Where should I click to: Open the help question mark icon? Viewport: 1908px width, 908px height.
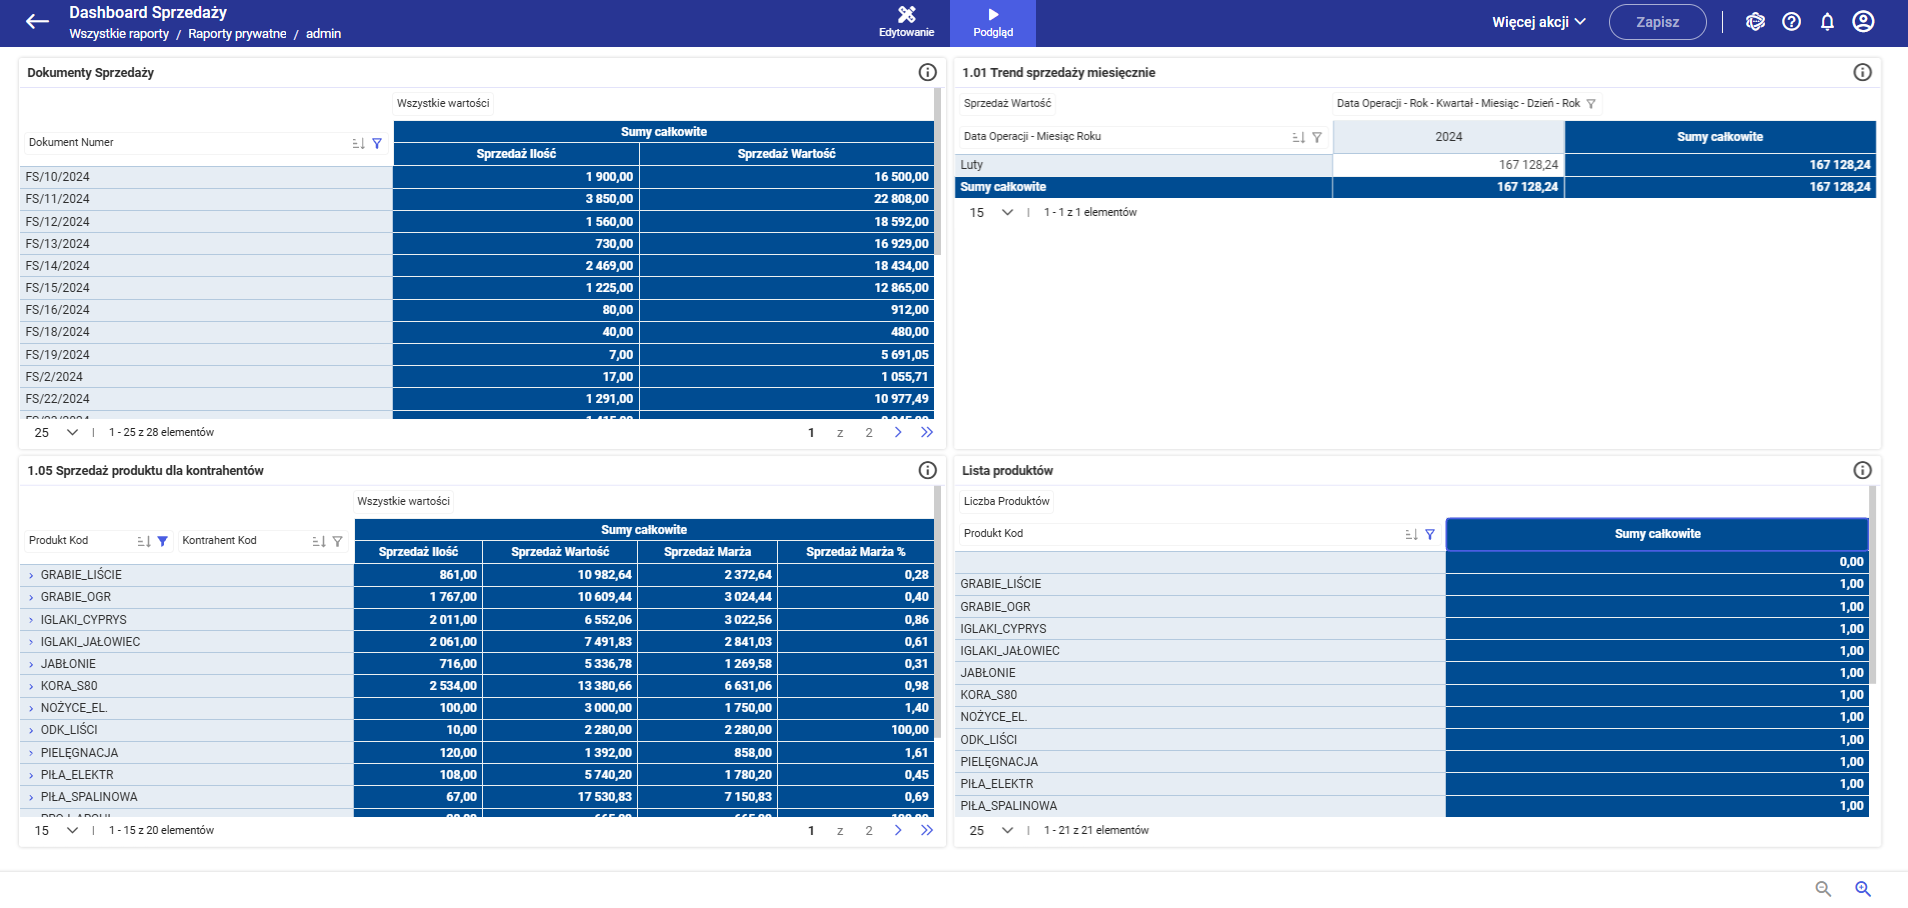pyautogui.click(x=1791, y=22)
